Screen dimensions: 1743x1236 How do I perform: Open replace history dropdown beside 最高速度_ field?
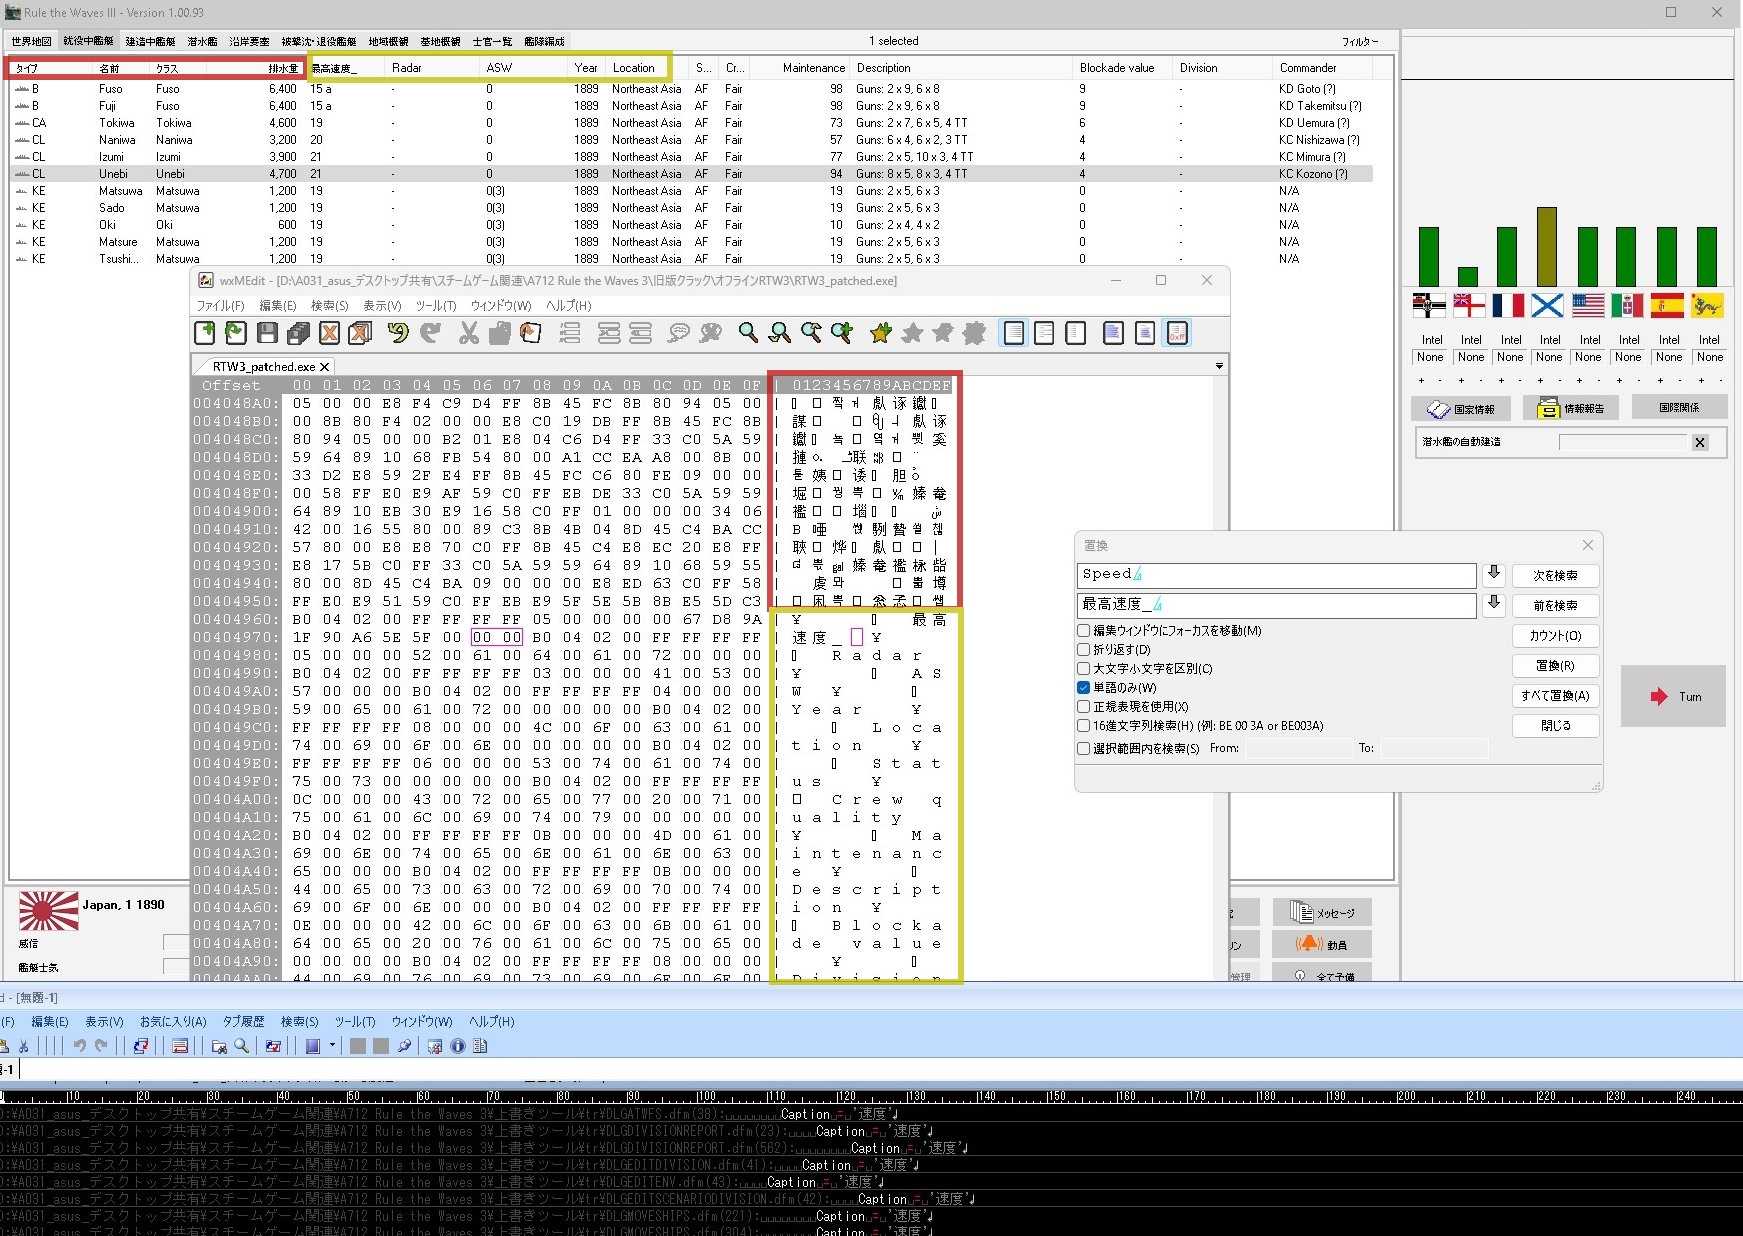click(x=1494, y=603)
